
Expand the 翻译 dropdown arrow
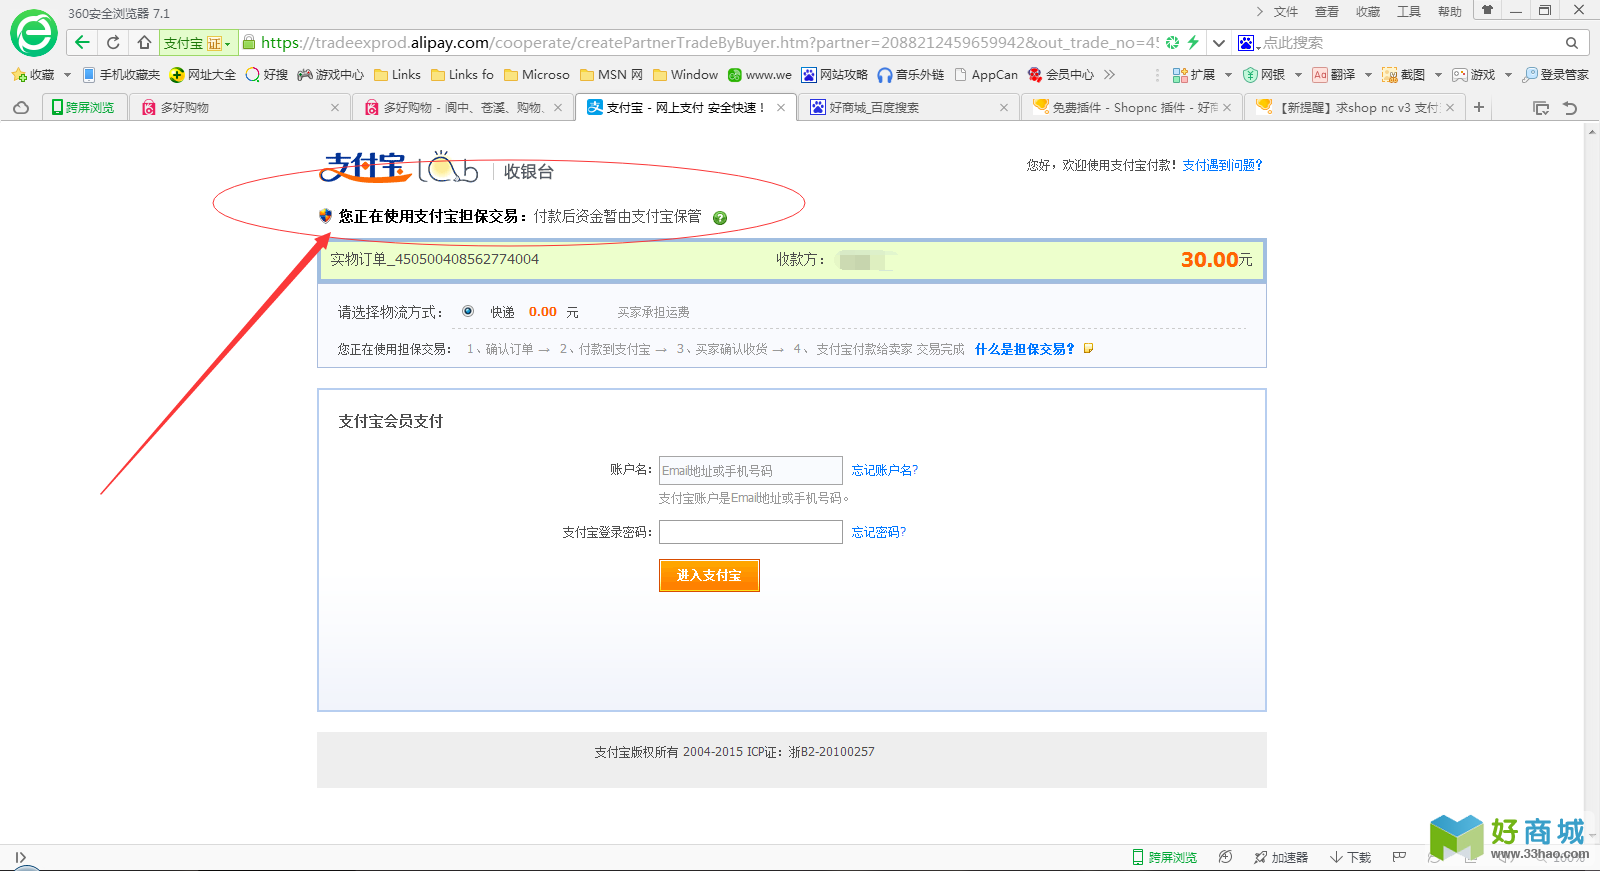(1368, 75)
